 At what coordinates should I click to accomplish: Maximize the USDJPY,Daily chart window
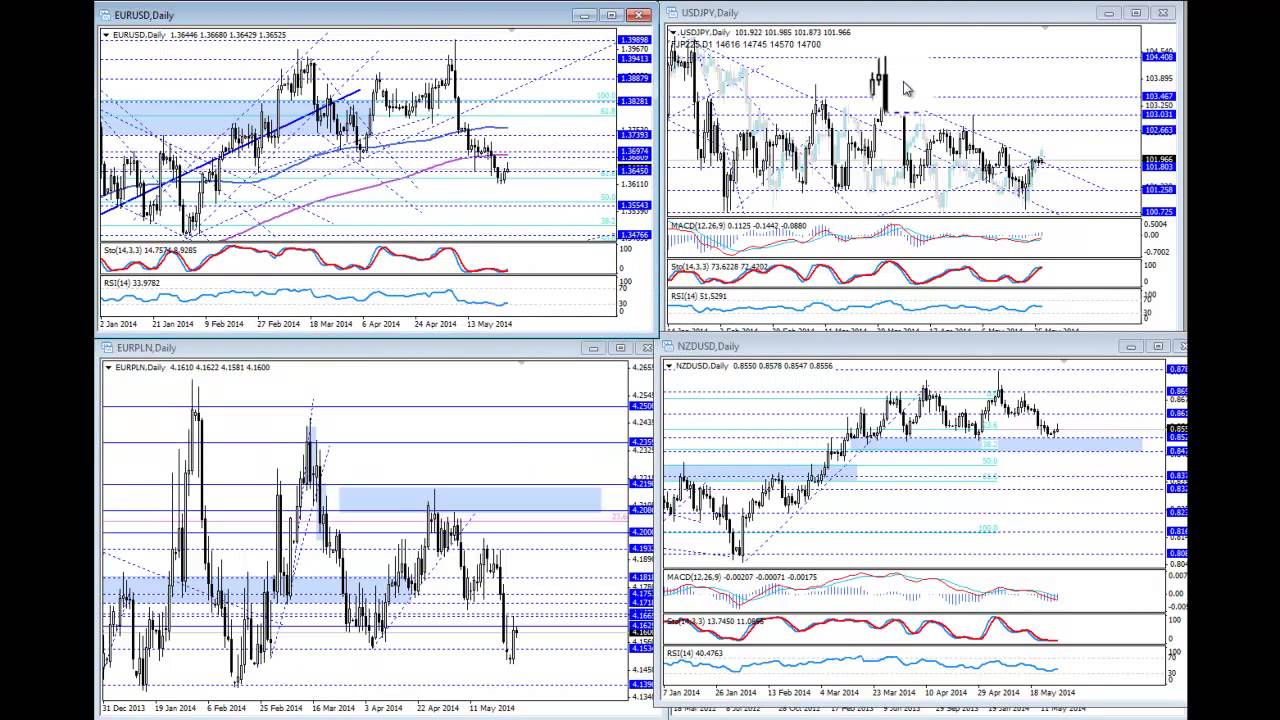pyautogui.click(x=1135, y=13)
